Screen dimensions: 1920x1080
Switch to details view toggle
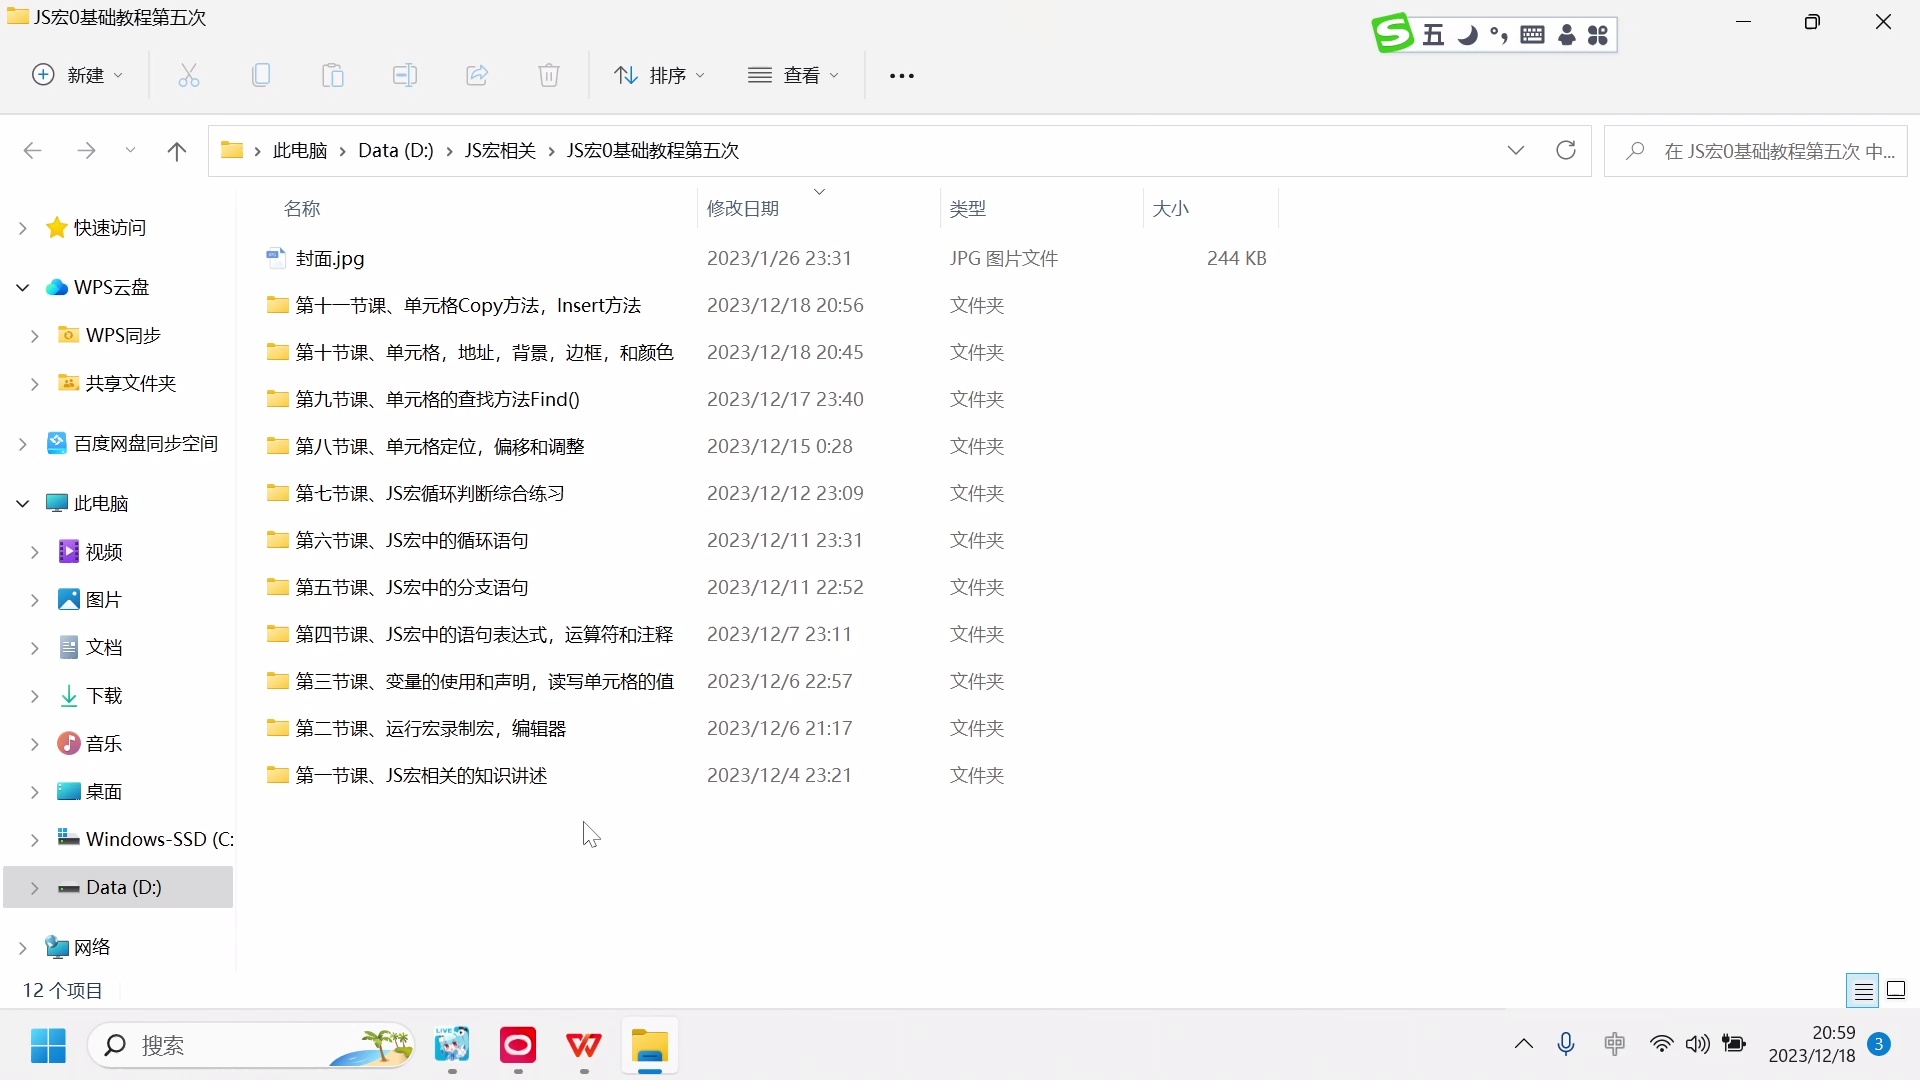pyautogui.click(x=1863, y=991)
